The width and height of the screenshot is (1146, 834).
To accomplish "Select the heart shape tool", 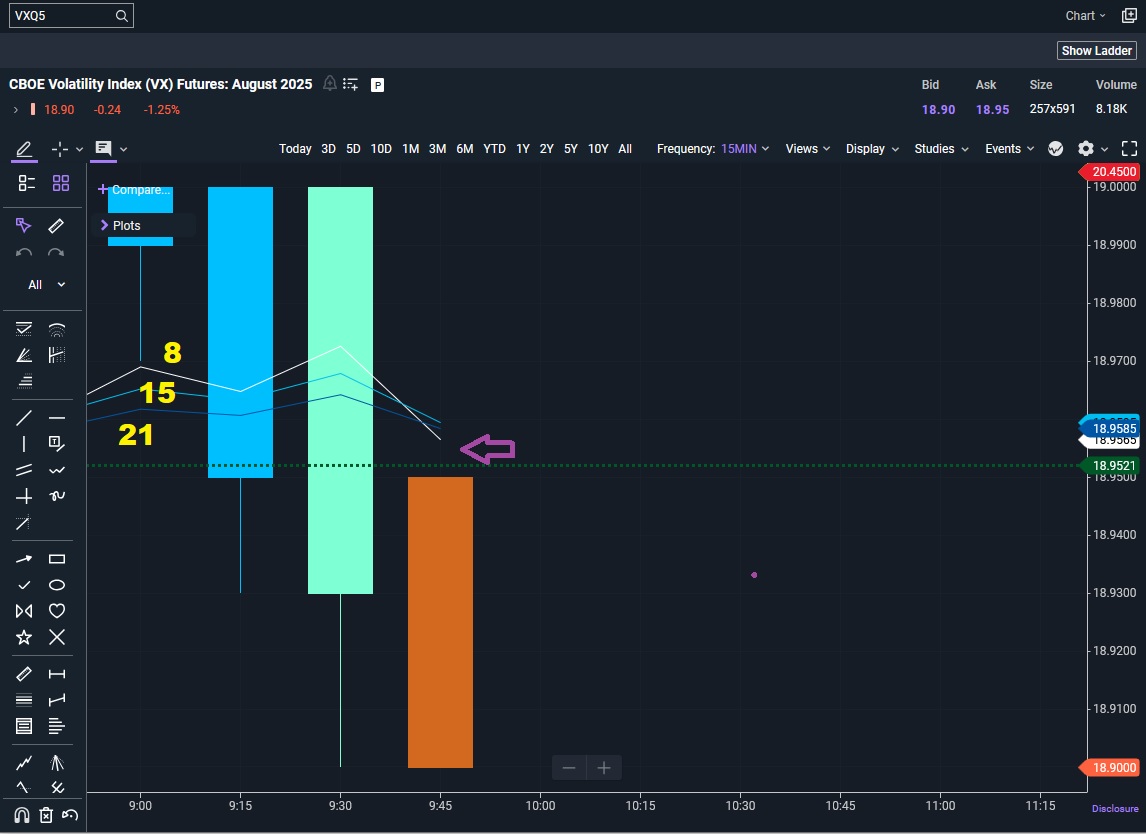I will pos(56,610).
